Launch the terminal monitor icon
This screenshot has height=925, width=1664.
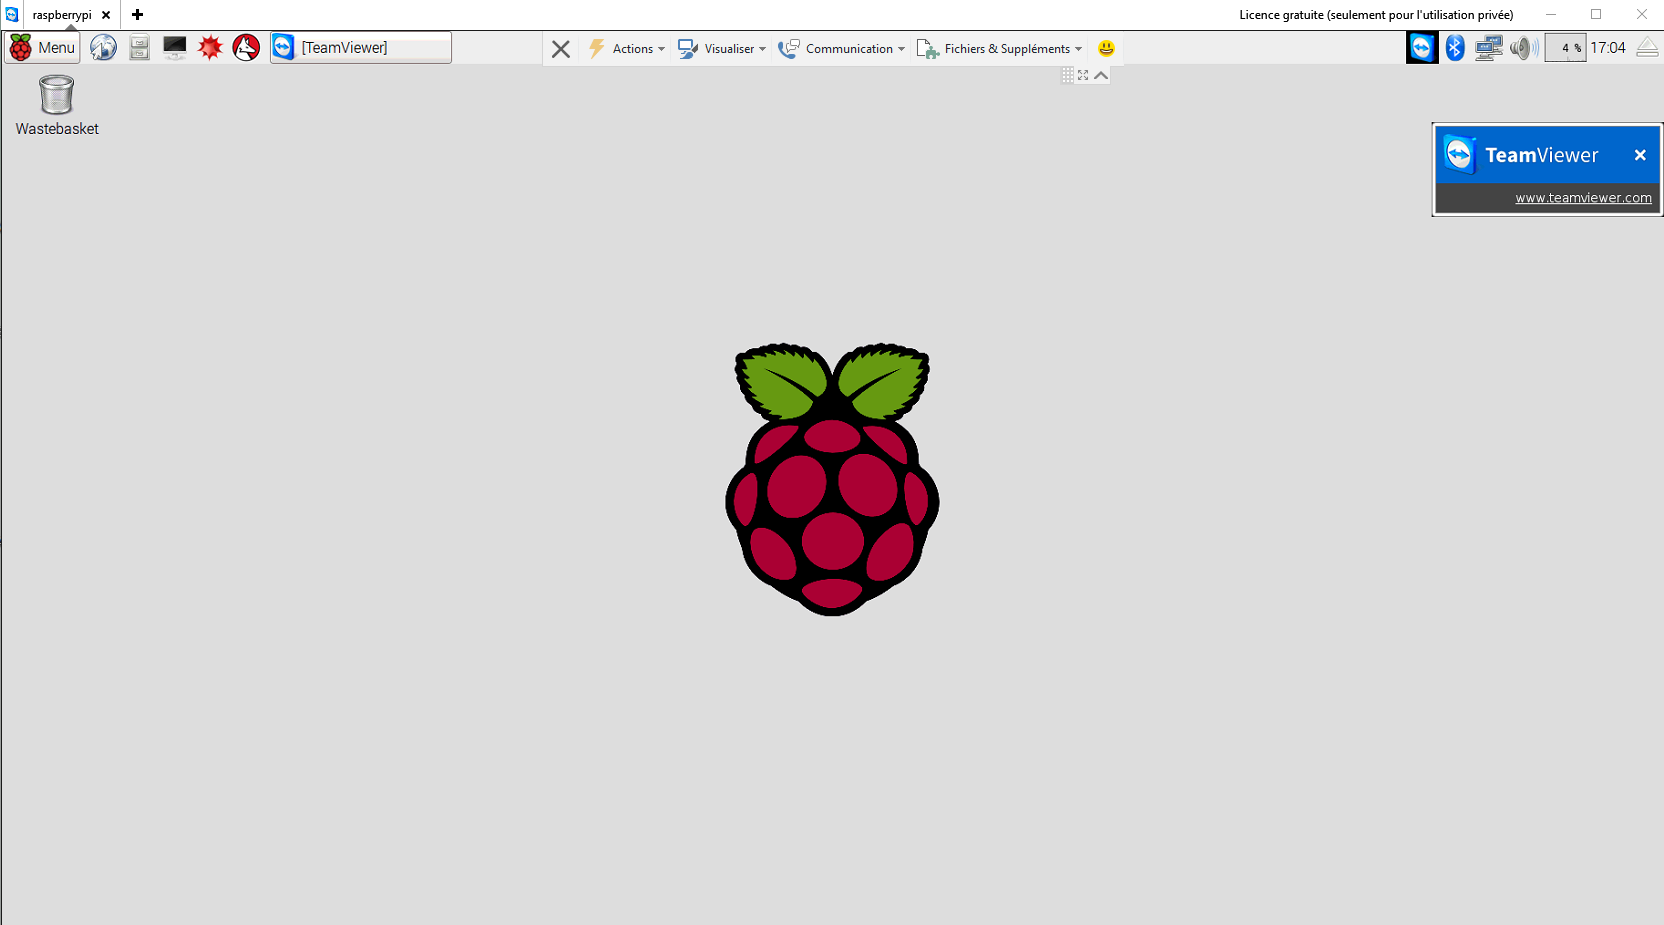click(174, 47)
